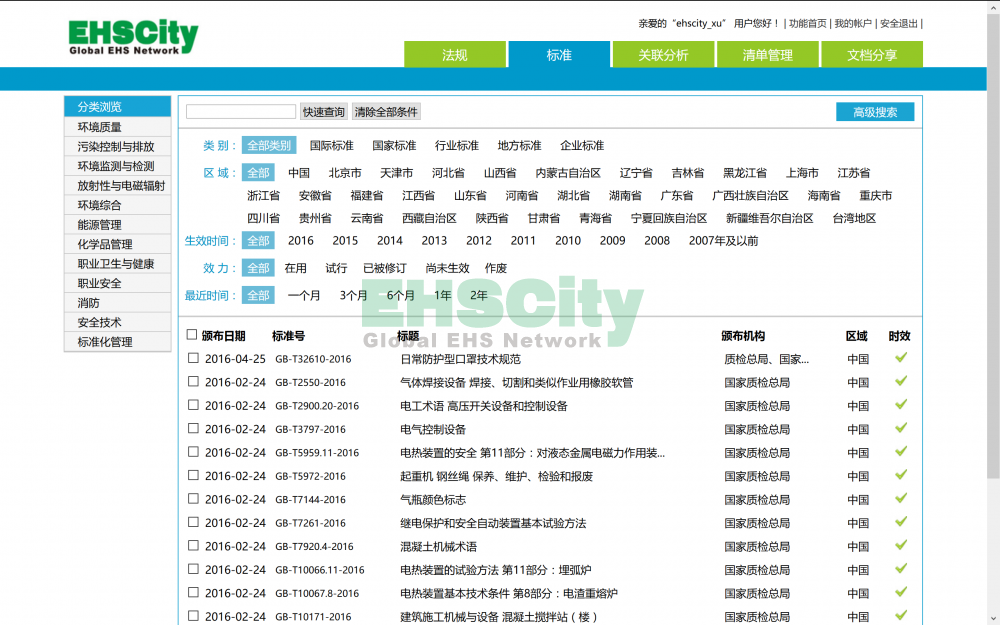1000x625 pixels.
Task: Select checkbox for GB-T5972-2016 standard
Action: [x=194, y=475]
